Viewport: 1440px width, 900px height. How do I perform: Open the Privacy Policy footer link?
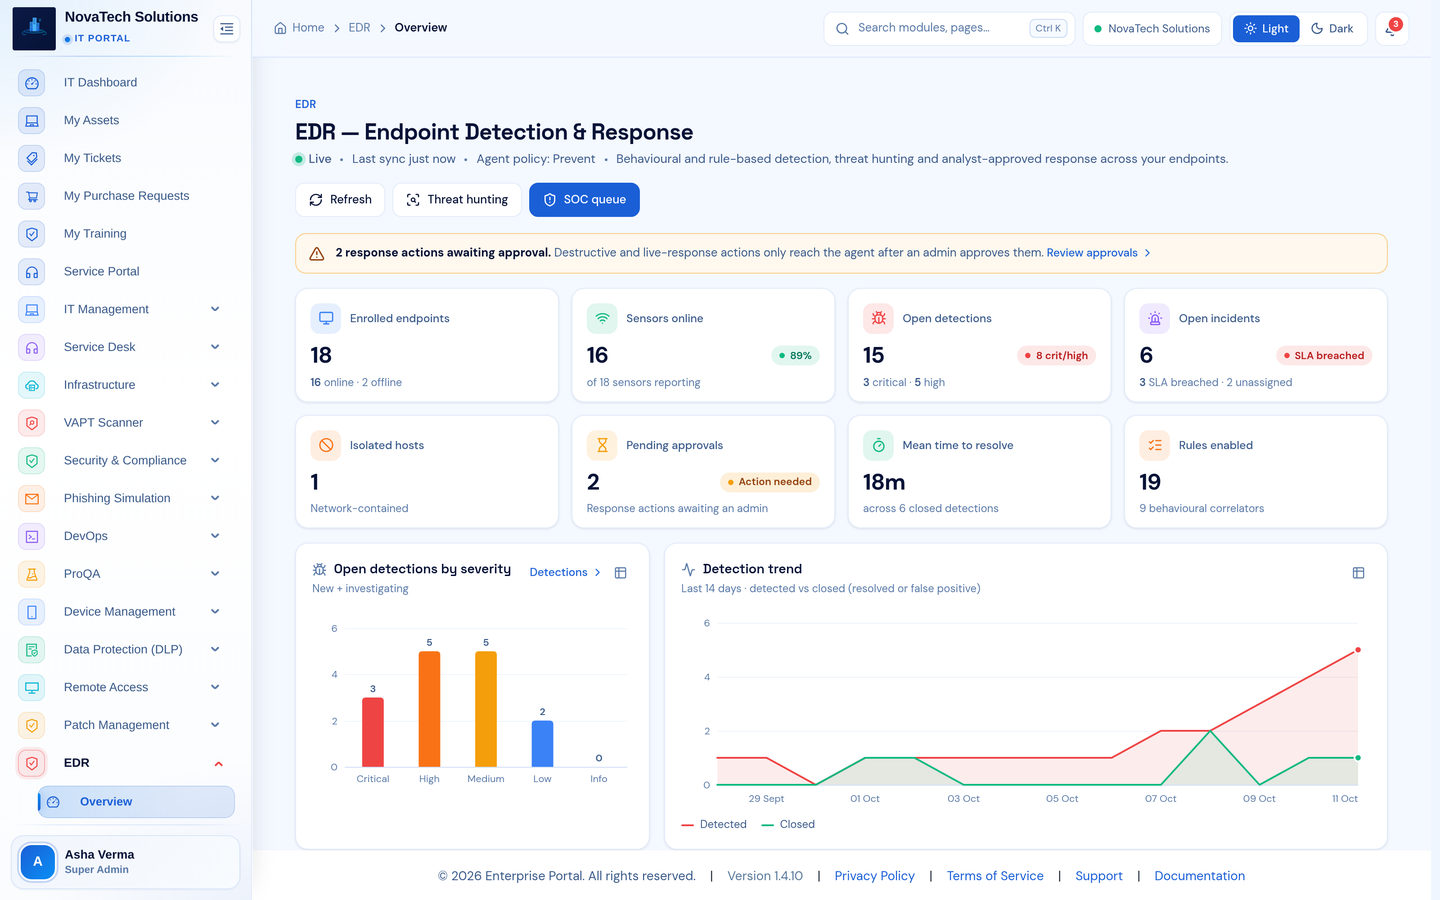(875, 876)
